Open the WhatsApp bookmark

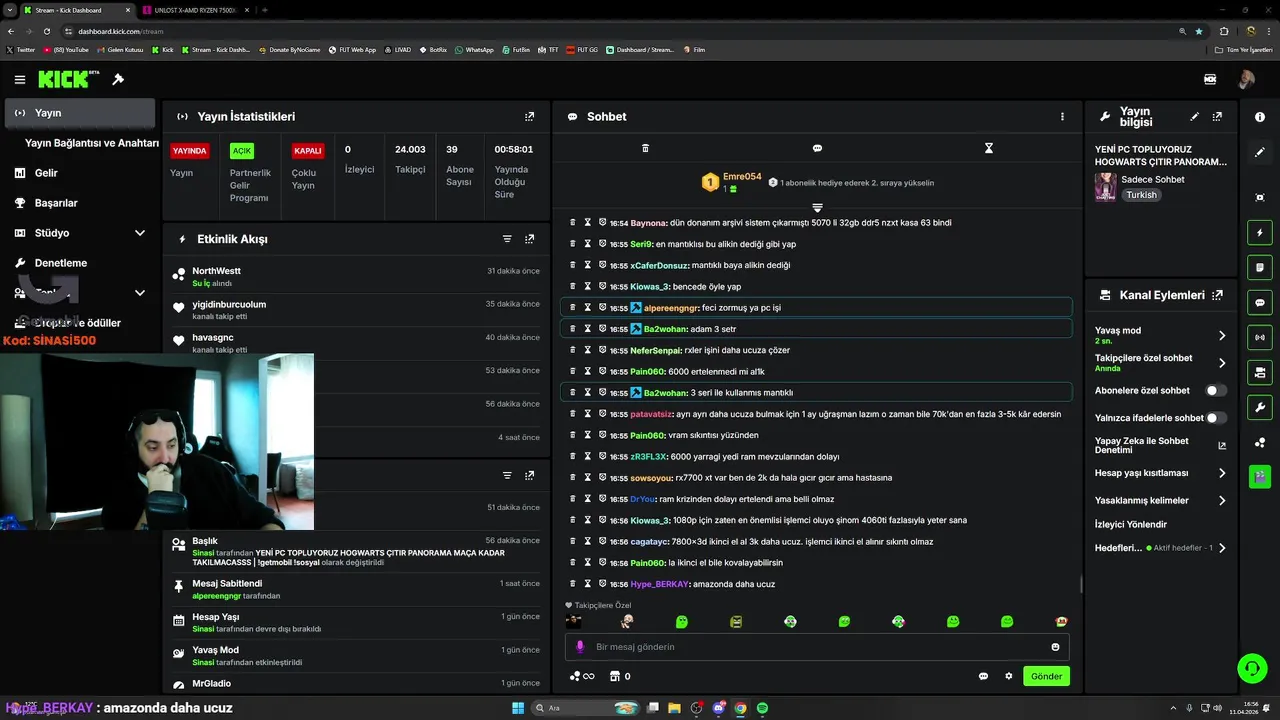pyautogui.click(x=474, y=49)
